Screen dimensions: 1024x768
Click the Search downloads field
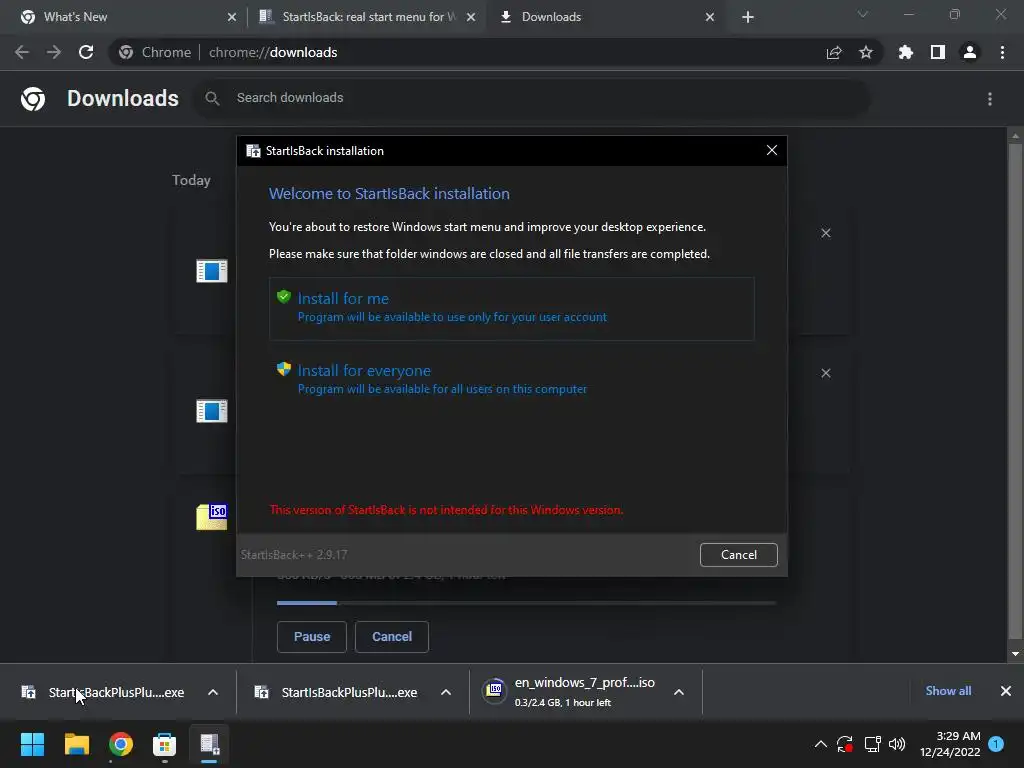tap(532, 98)
